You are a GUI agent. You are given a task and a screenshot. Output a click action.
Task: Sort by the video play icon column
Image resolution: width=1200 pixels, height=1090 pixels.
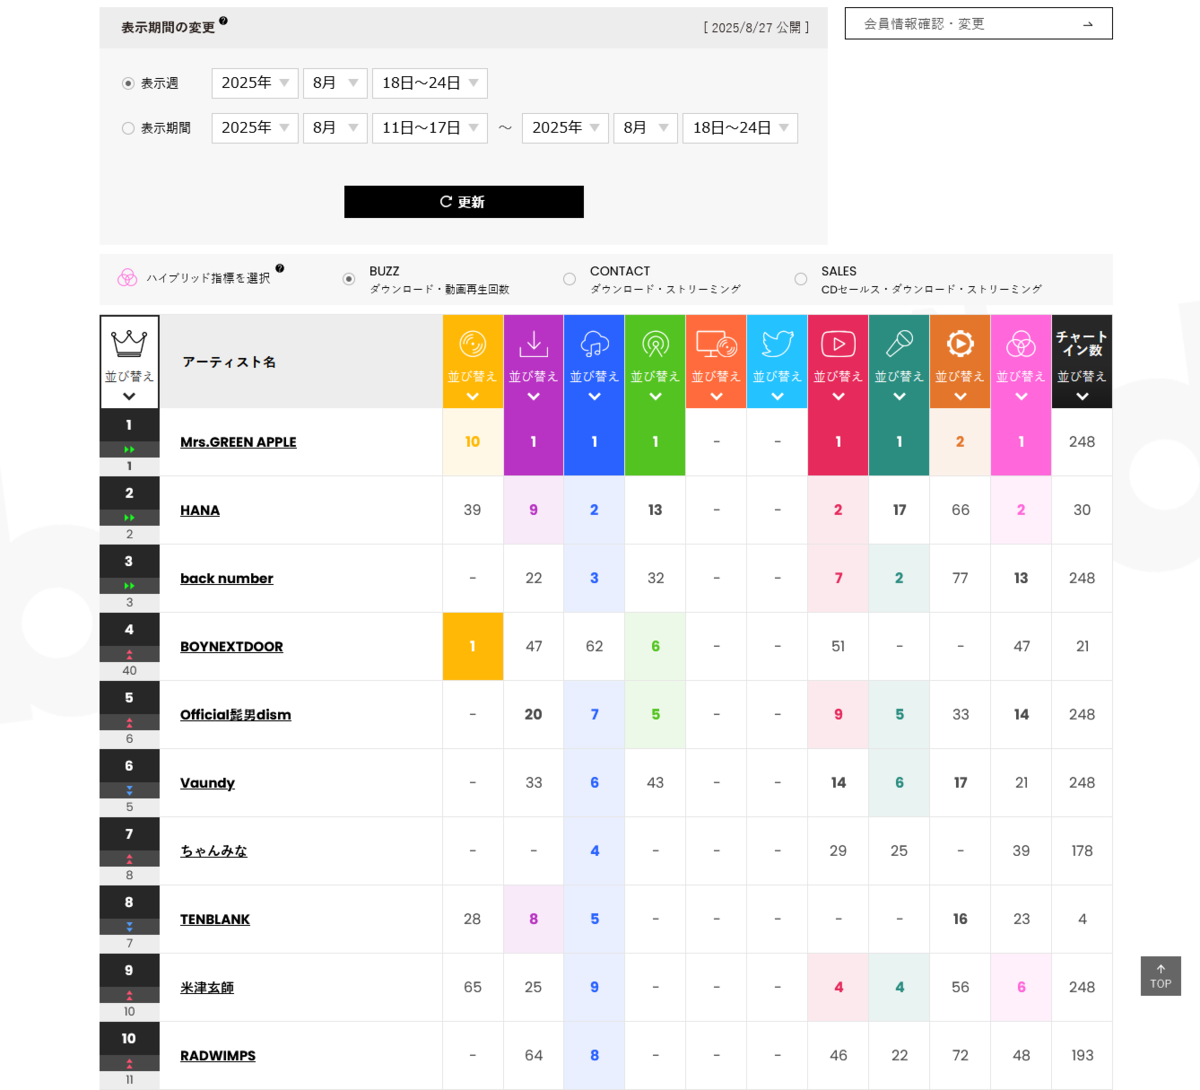(838, 362)
